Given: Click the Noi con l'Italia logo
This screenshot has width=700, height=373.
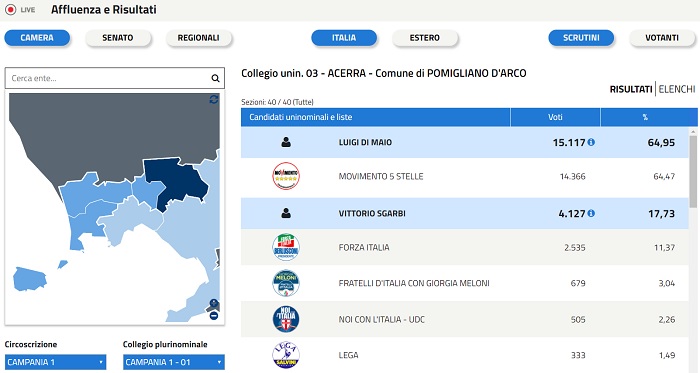Looking at the screenshot, I should click(x=286, y=319).
